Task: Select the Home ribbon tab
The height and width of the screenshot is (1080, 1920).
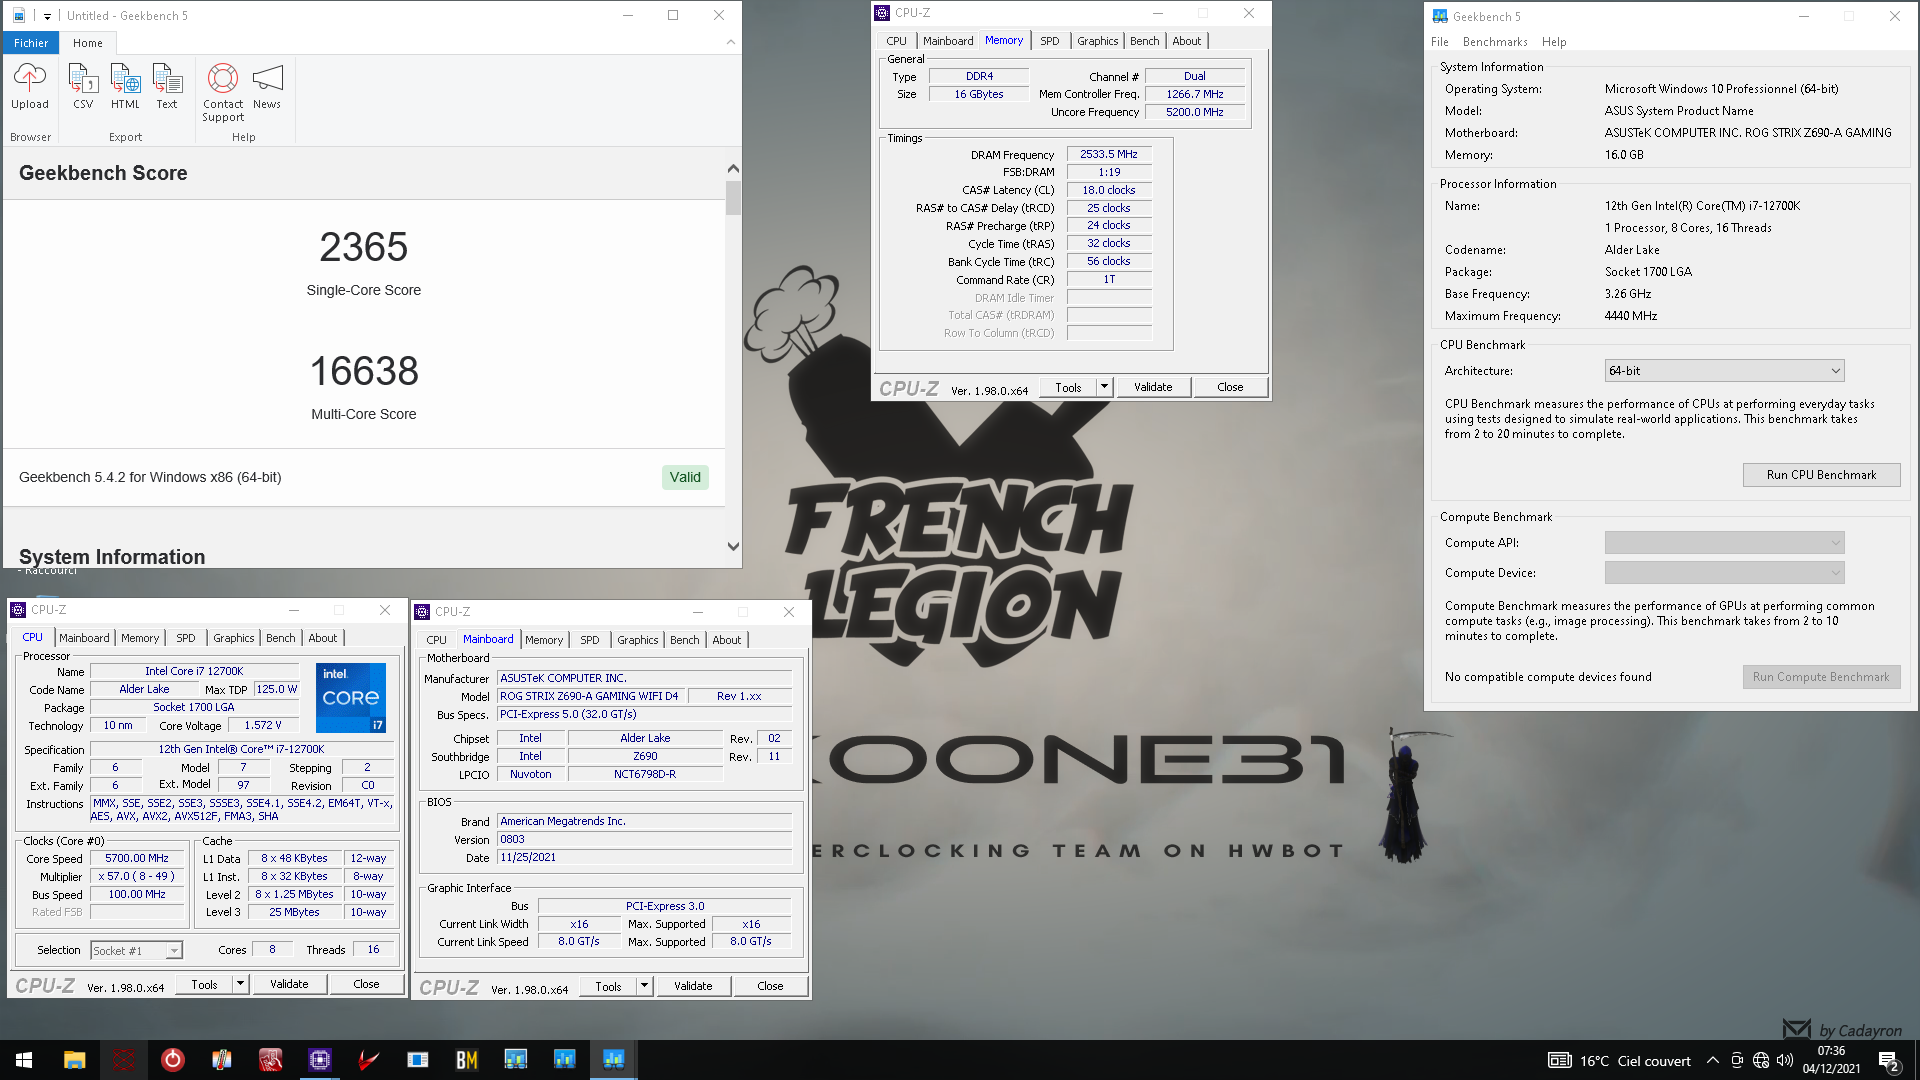Action: click(x=88, y=43)
